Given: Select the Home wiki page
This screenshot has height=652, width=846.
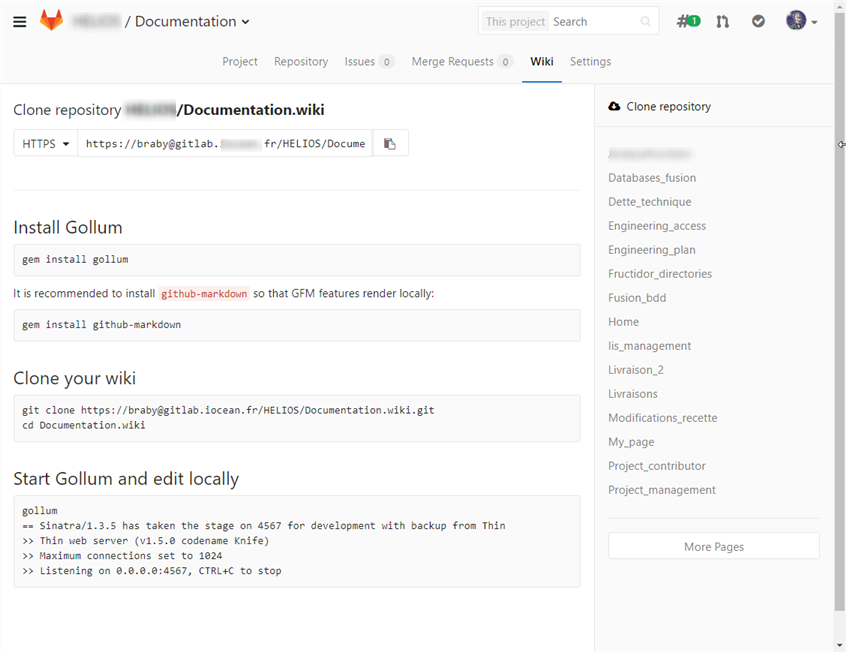Looking at the screenshot, I should pyautogui.click(x=623, y=321).
